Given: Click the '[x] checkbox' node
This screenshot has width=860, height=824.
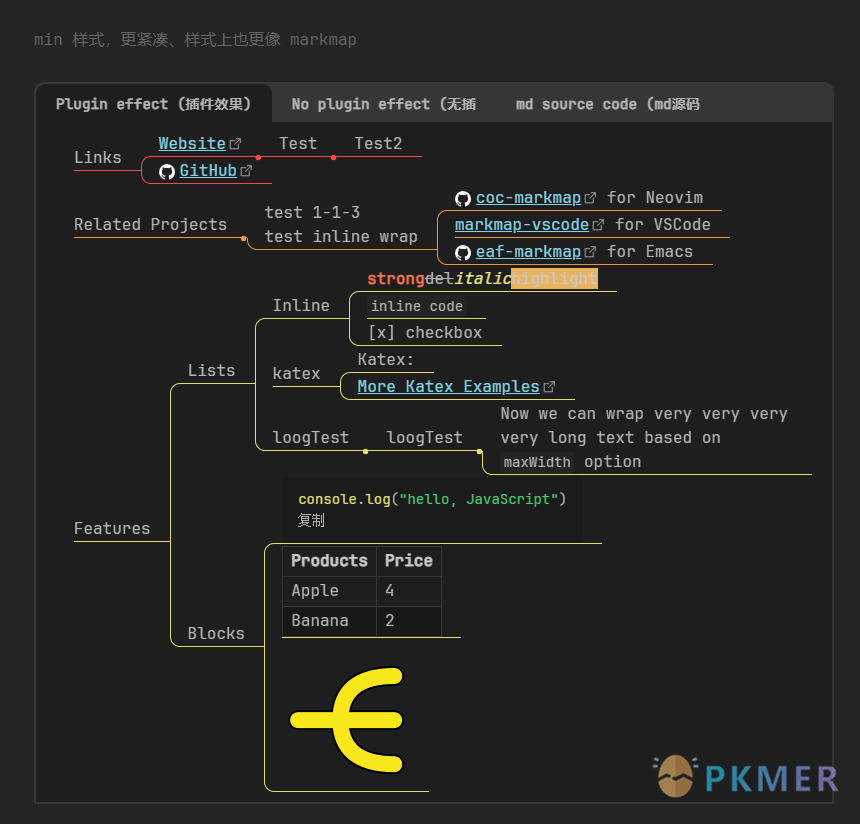Looking at the screenshot, I should click(425, 332).
